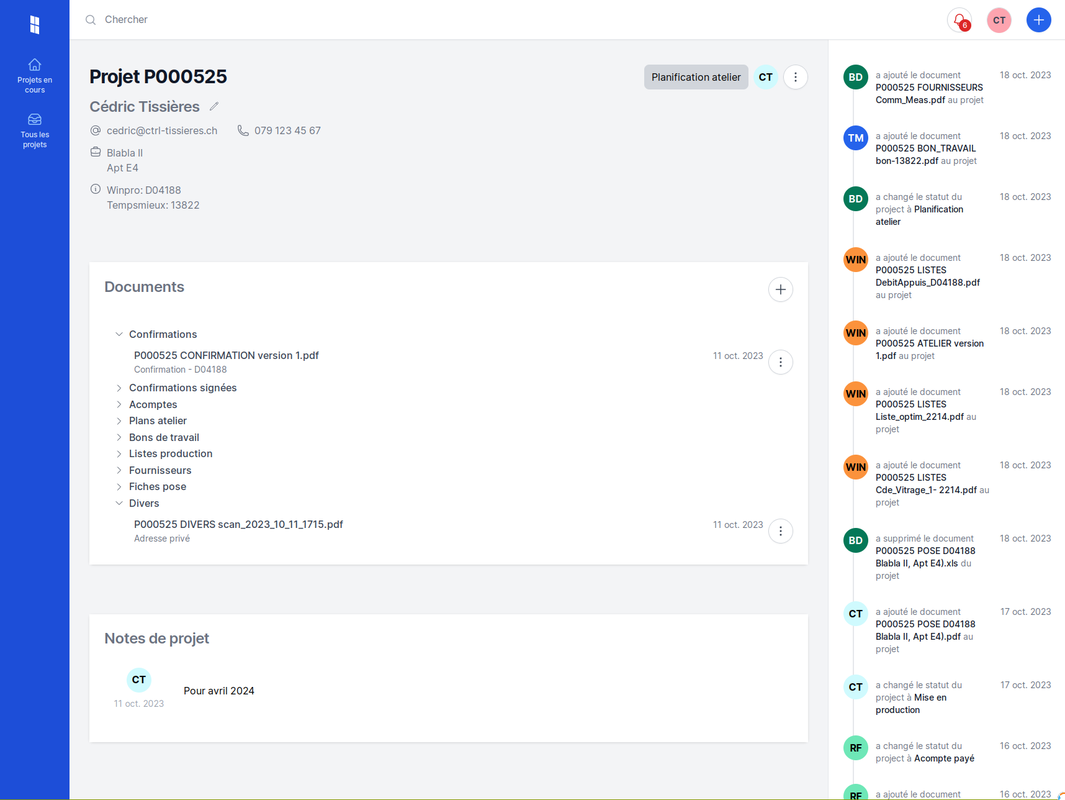Open P000525 CONFIRMATION version 1.pdf document
1065x800 pixels.
pyautogui.click(x=226, y=356)
